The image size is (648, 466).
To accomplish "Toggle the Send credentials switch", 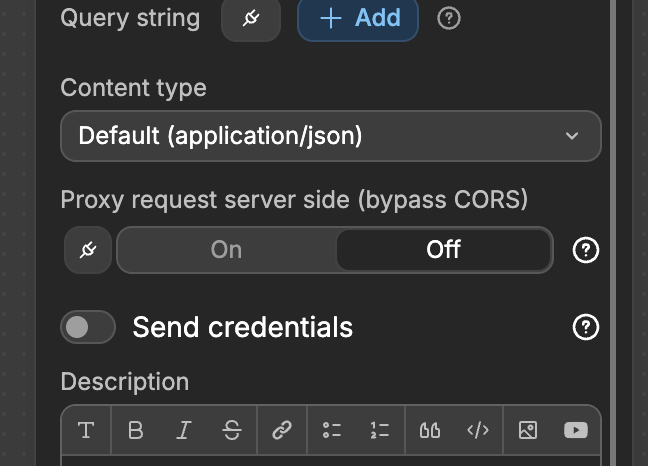I will pos(88,327).
